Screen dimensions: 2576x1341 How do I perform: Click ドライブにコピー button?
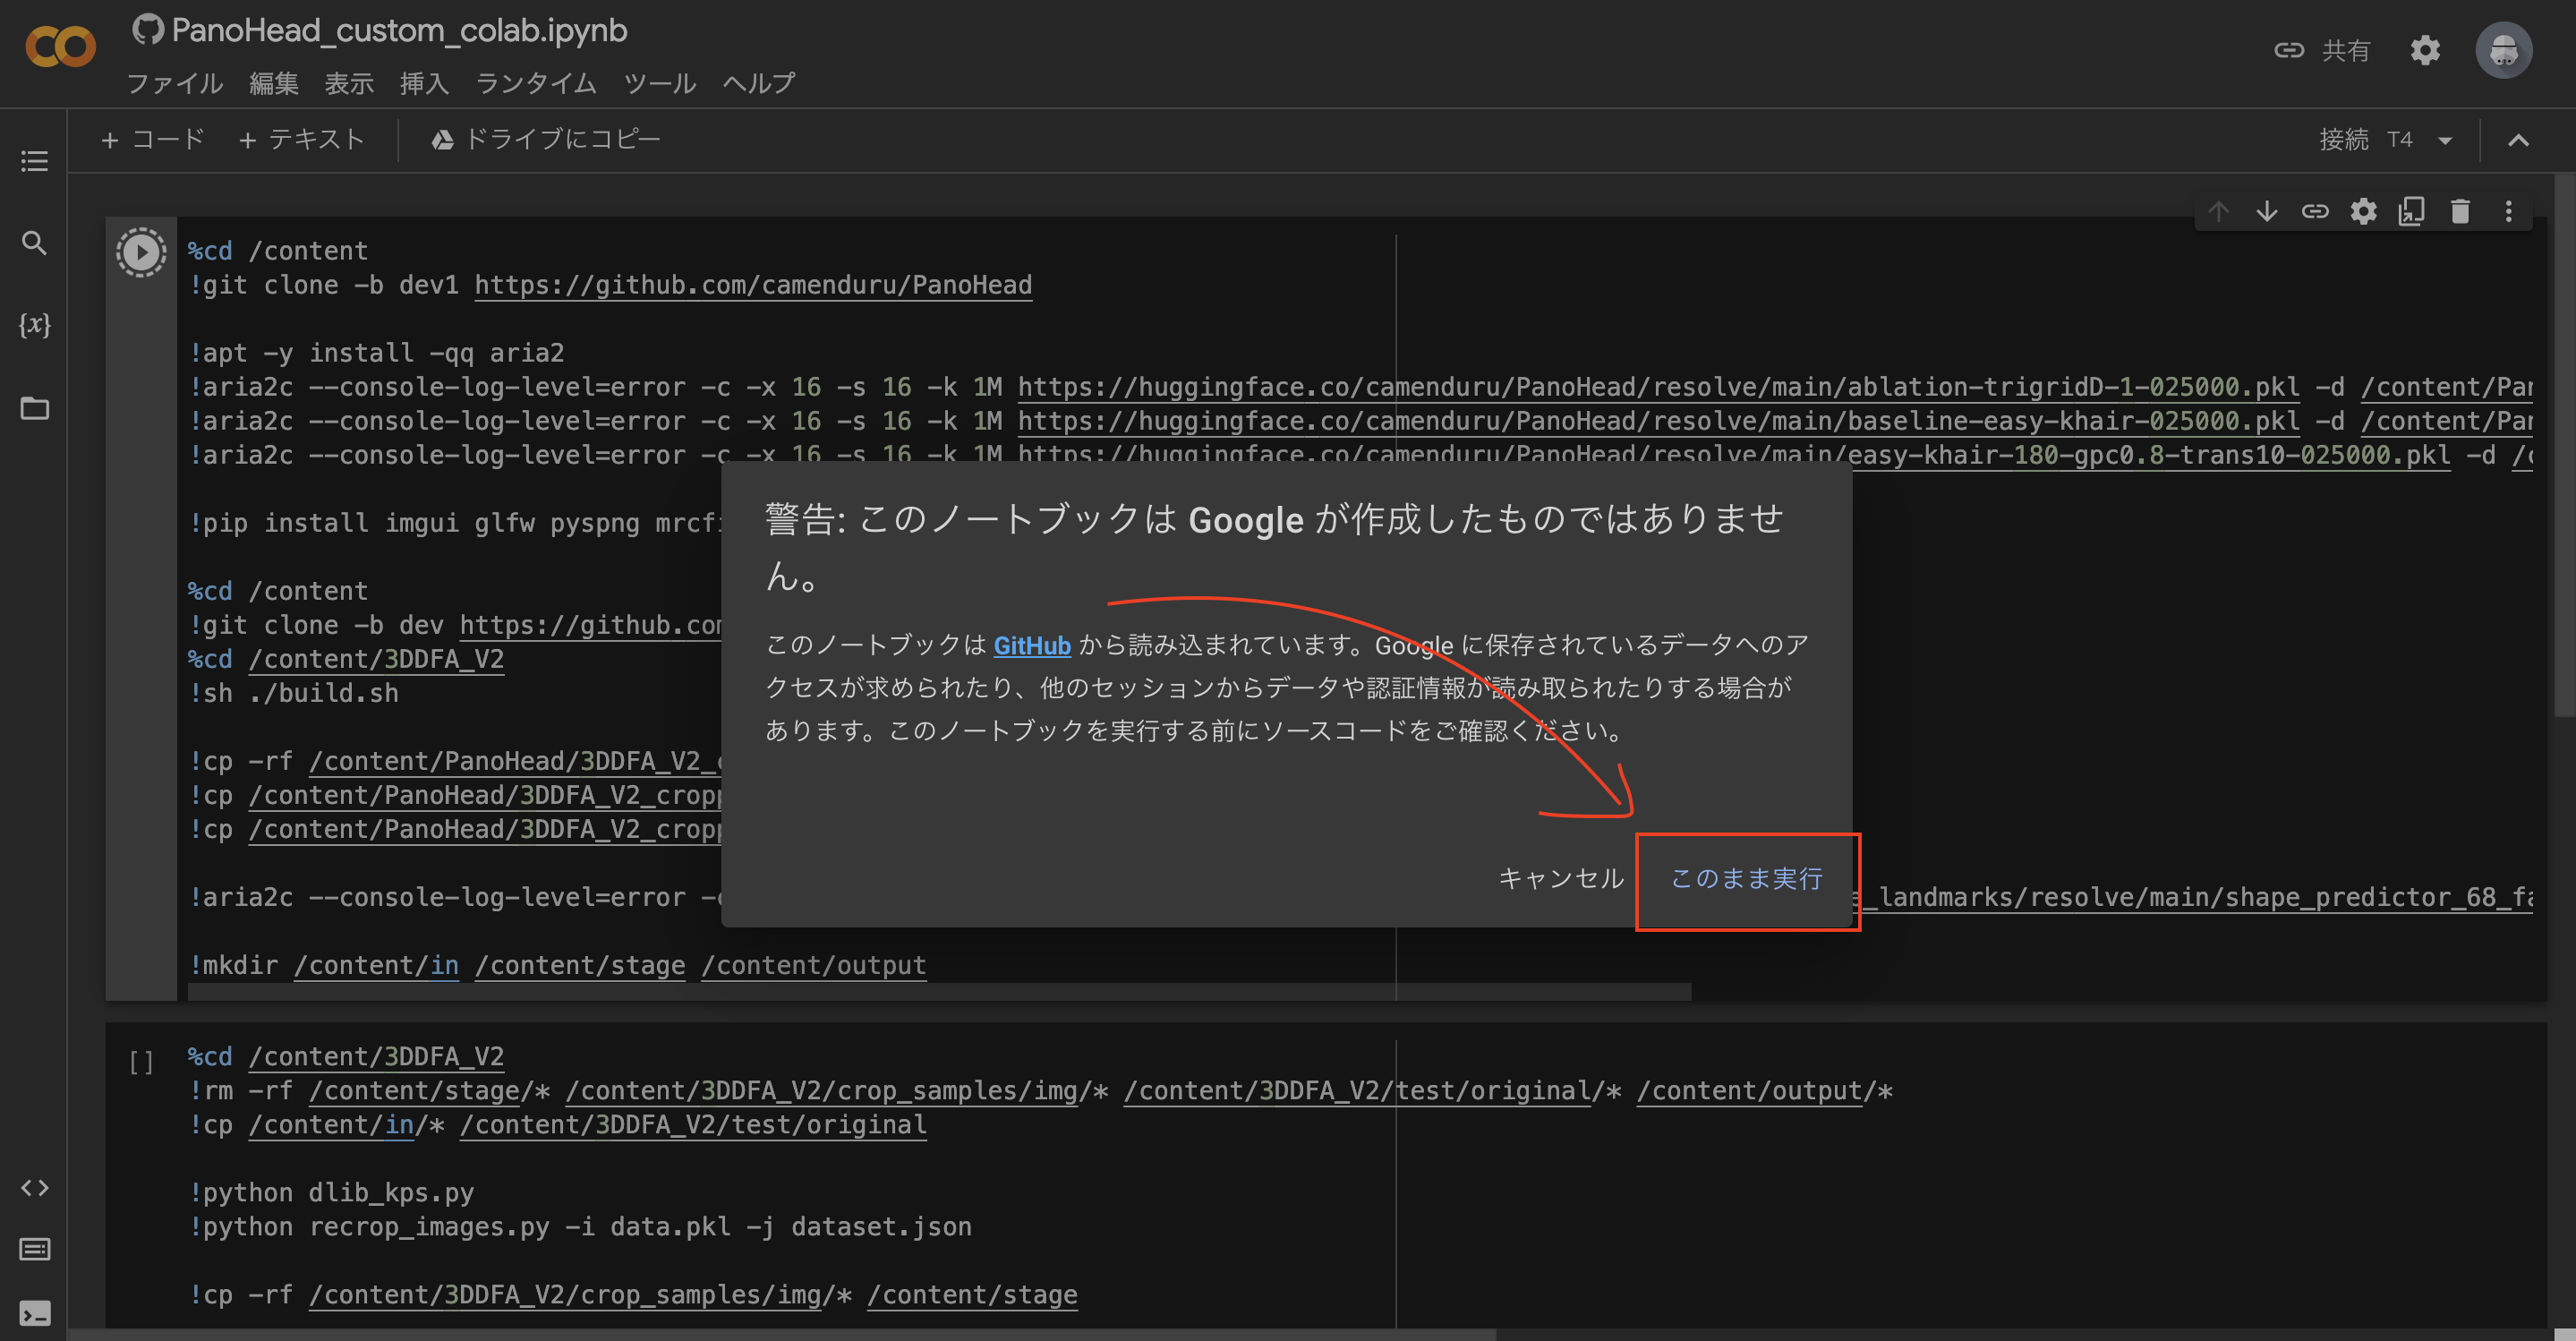[x=545, y=139]
